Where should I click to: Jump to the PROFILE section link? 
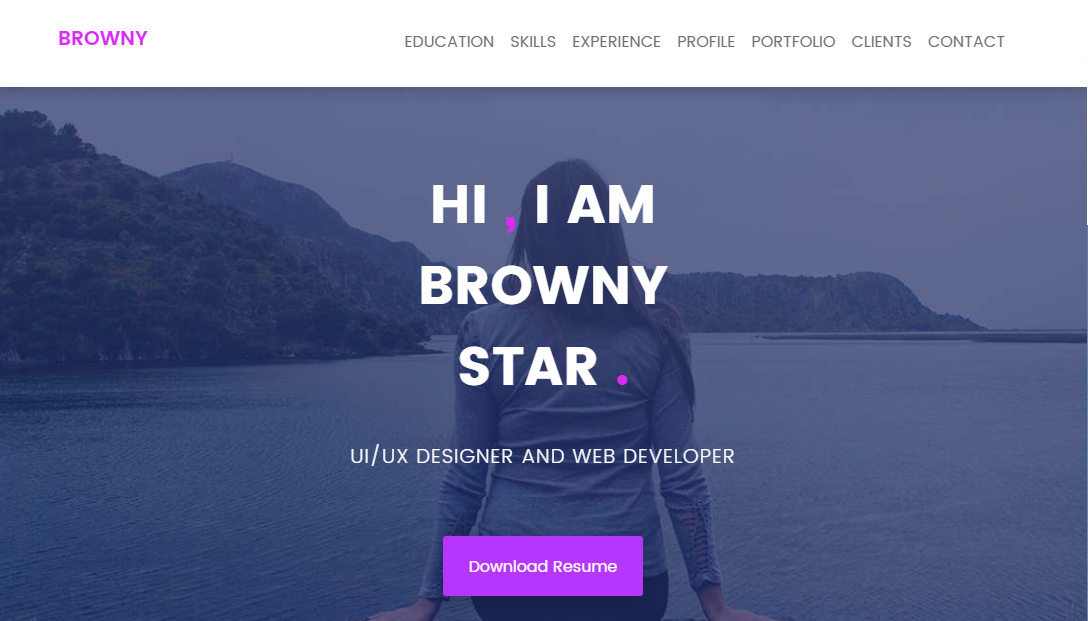[x=706, y=42]
